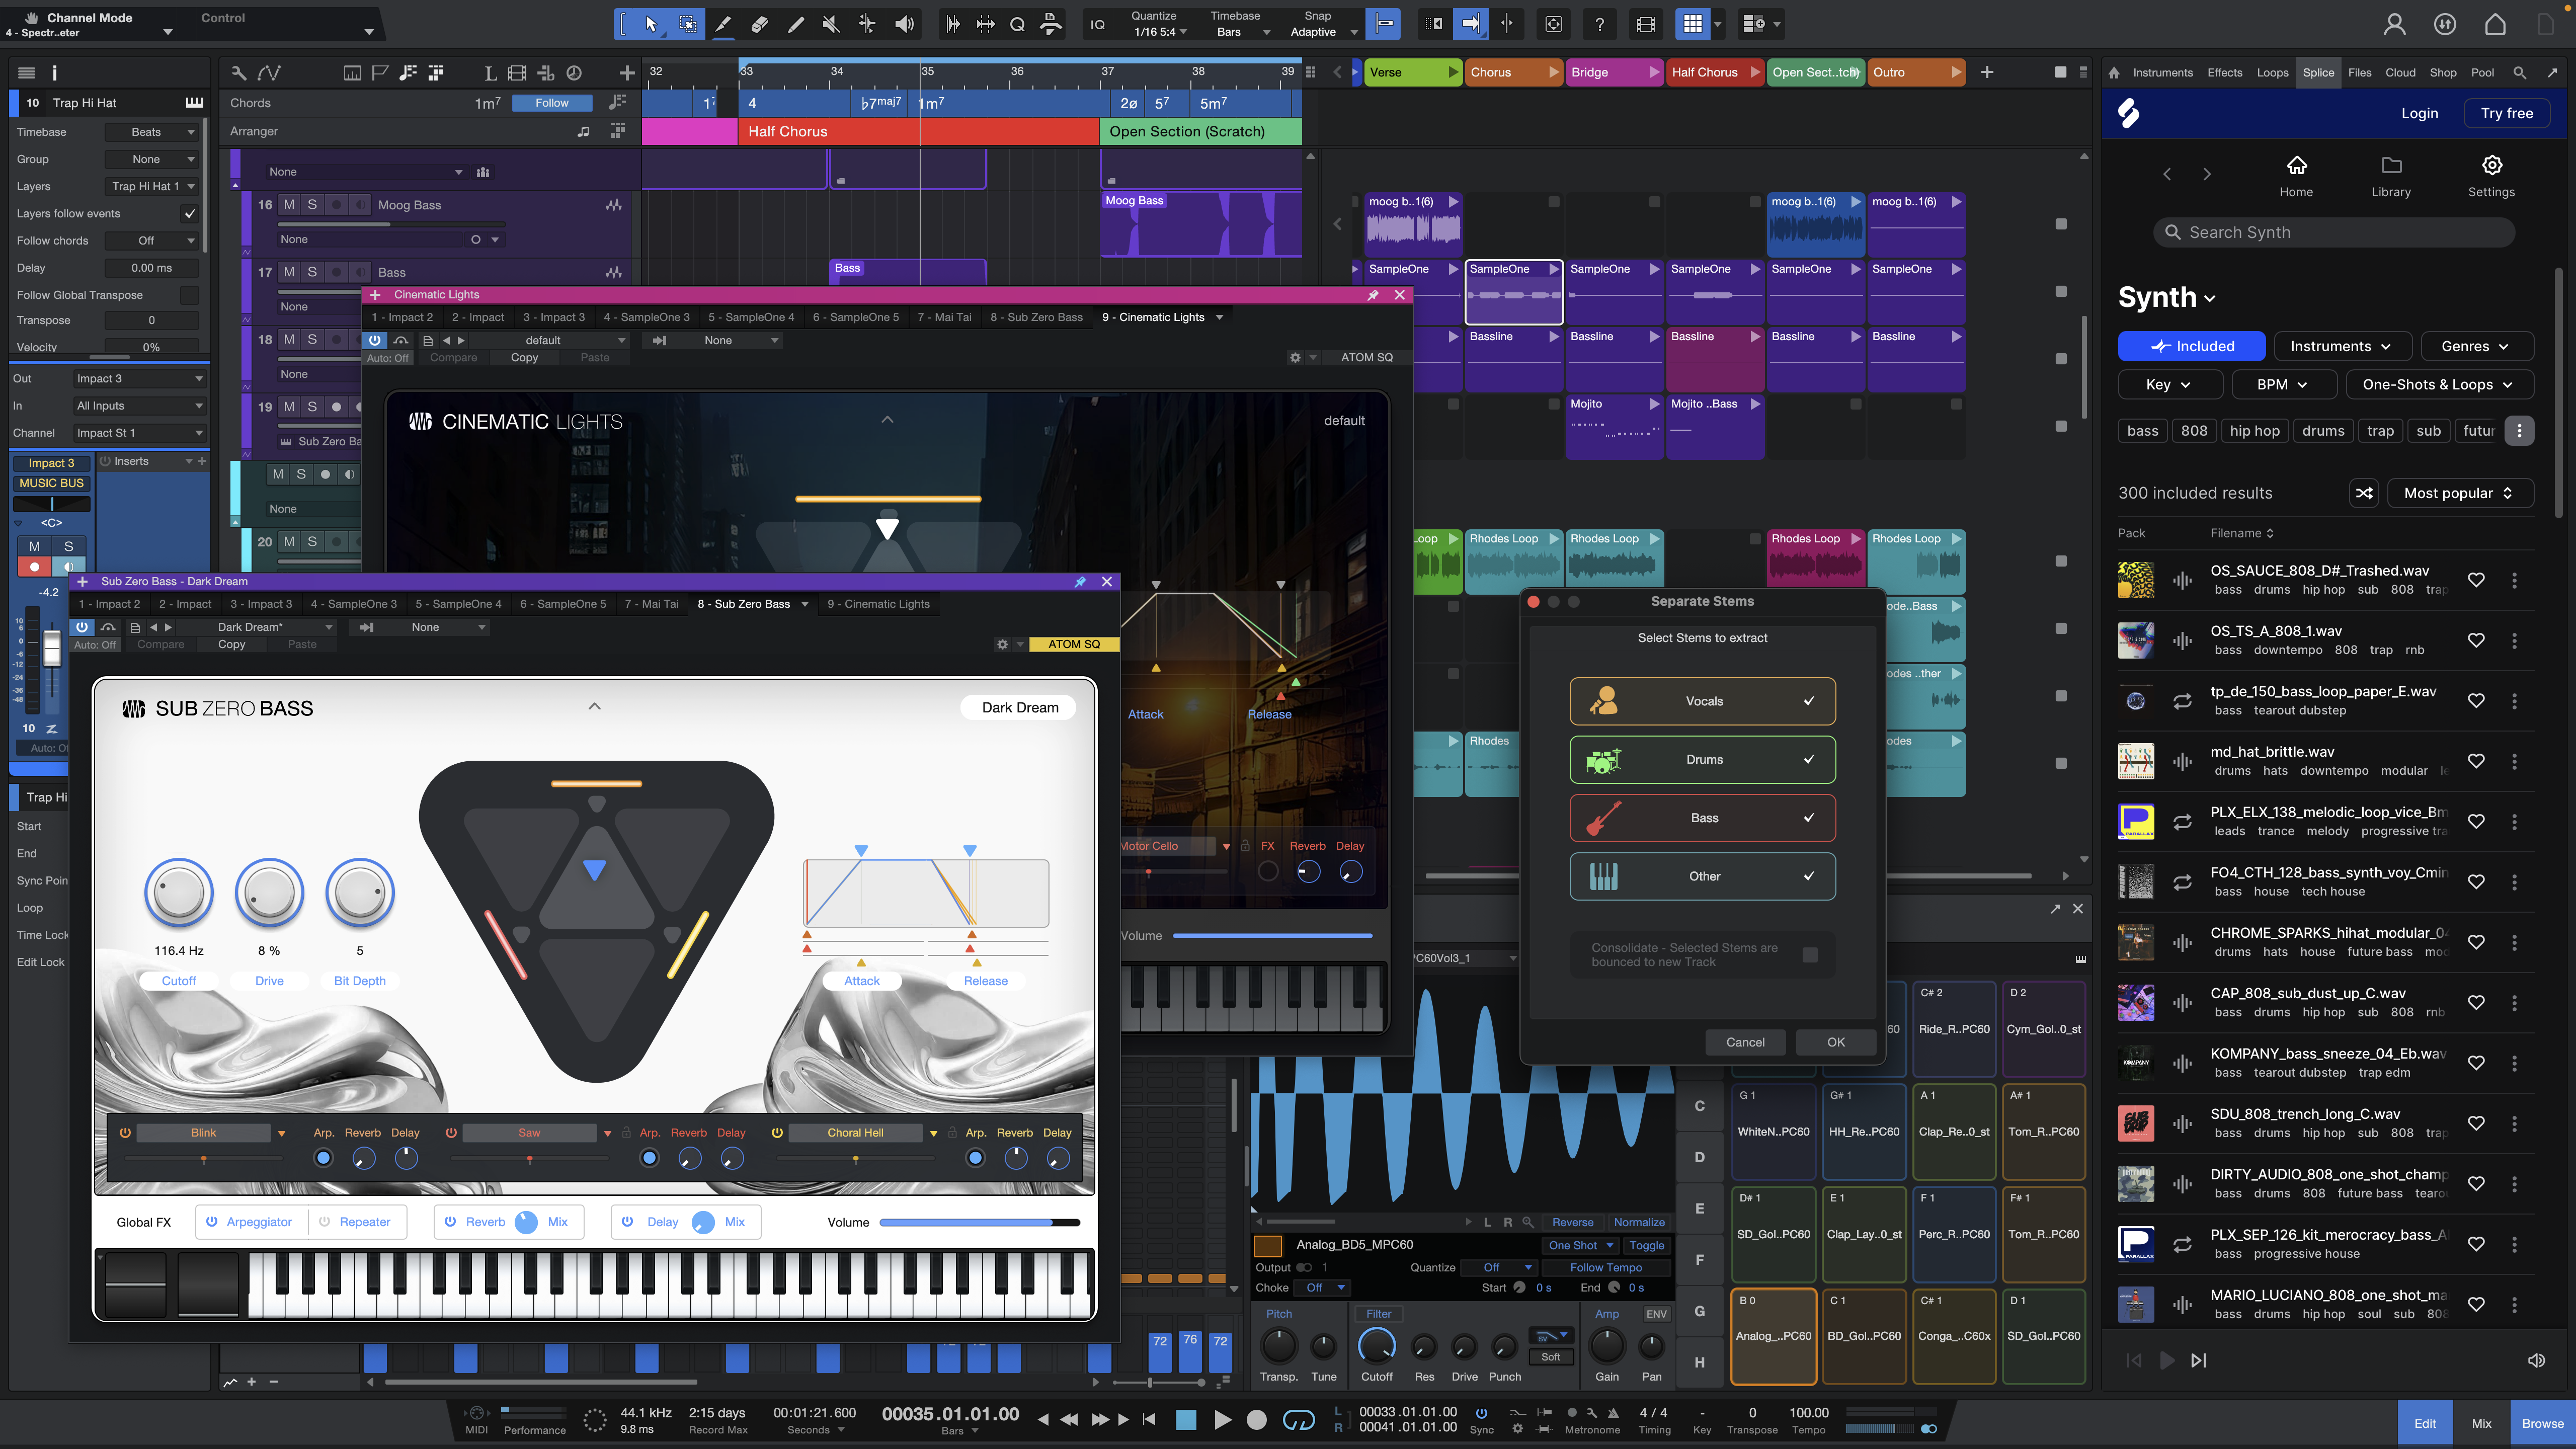Go to Splice Home
This screenshot has width=2576, height=1449.
(2296, 176)
